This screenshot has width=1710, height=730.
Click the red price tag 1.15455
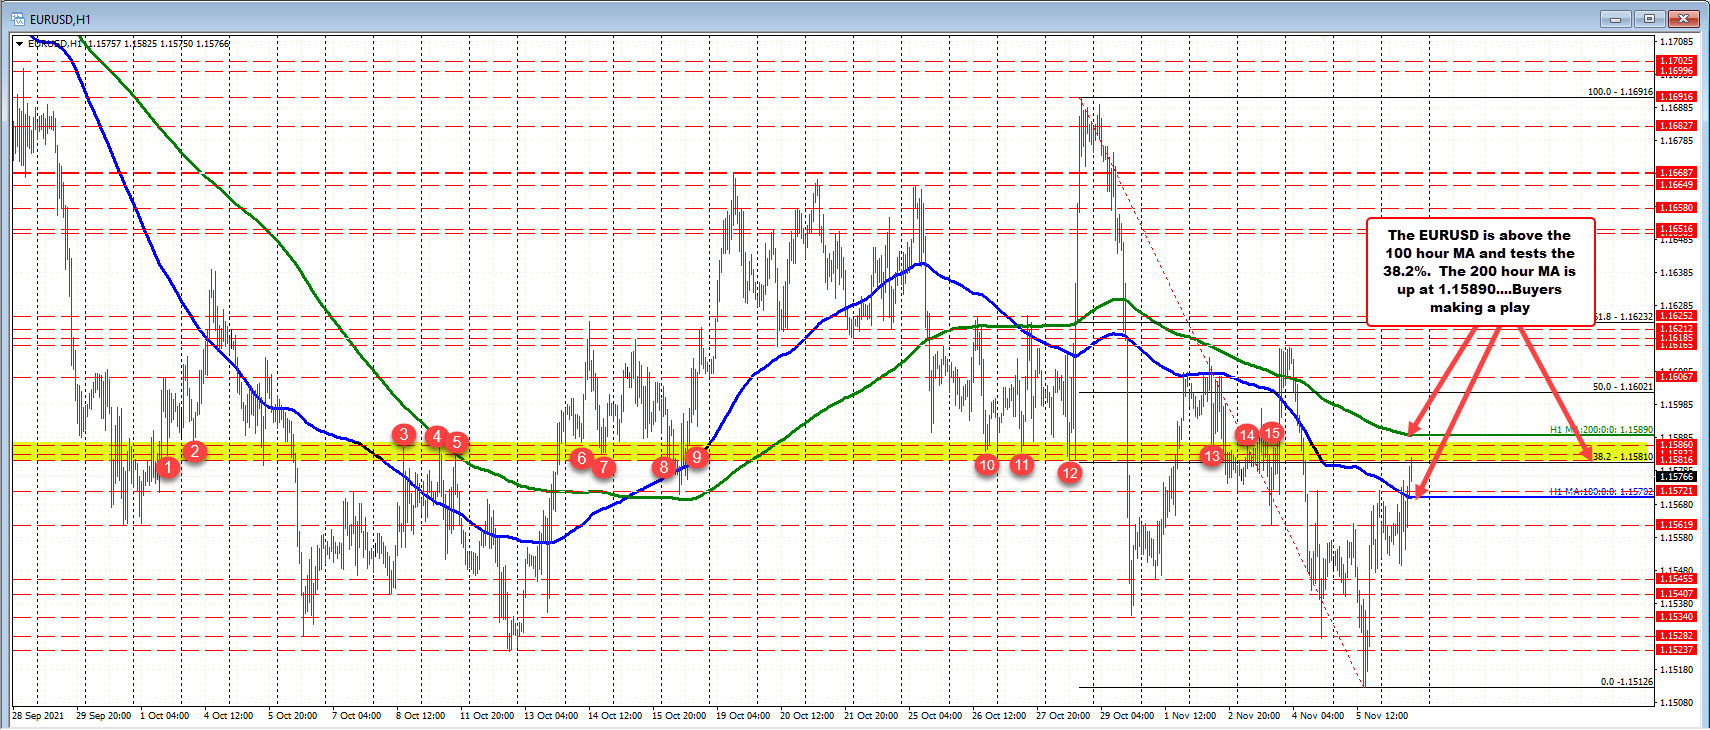coord(1677,579)
